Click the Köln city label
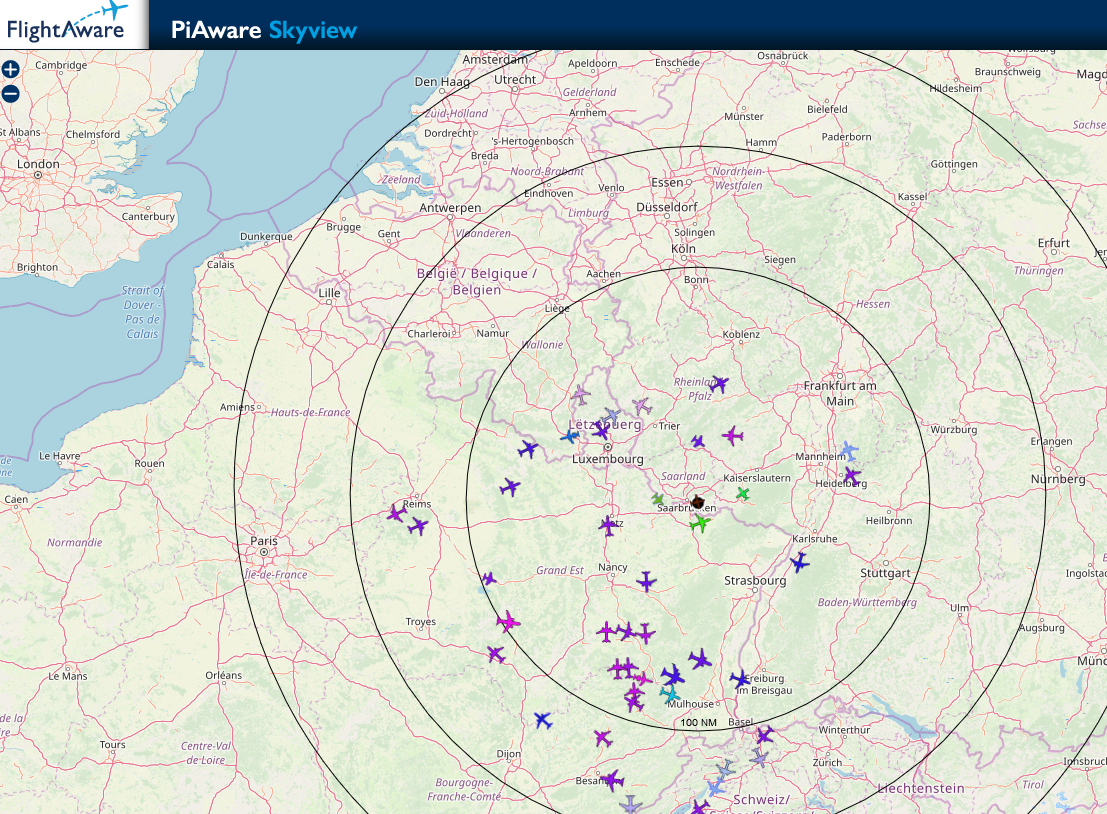This screenshot has width=1107, height=814. [683, 249]
